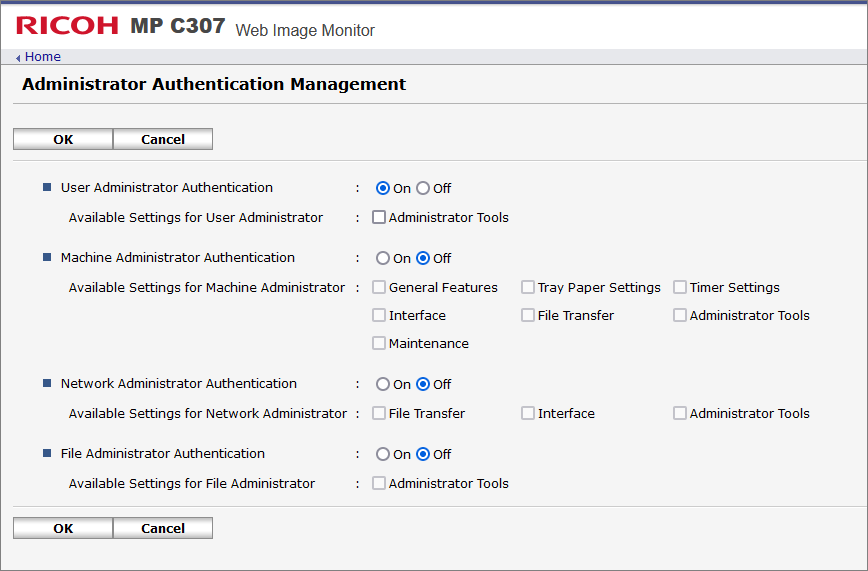The image size is (868, 571).
Task: Turn Off User Administrator Authentication
Action: pos(423,188)
